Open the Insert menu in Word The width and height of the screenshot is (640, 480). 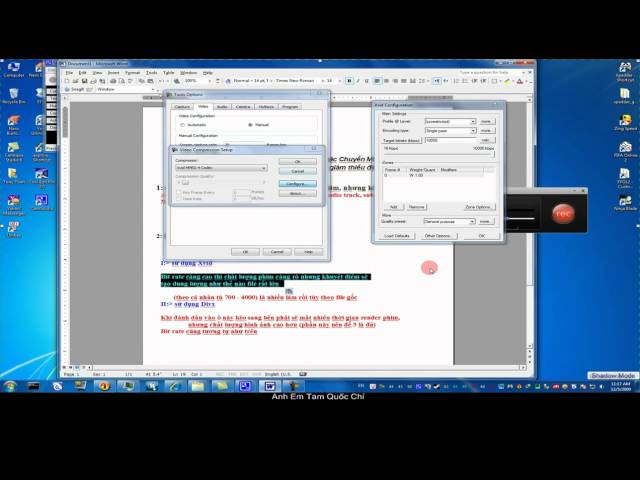(113, 73)
